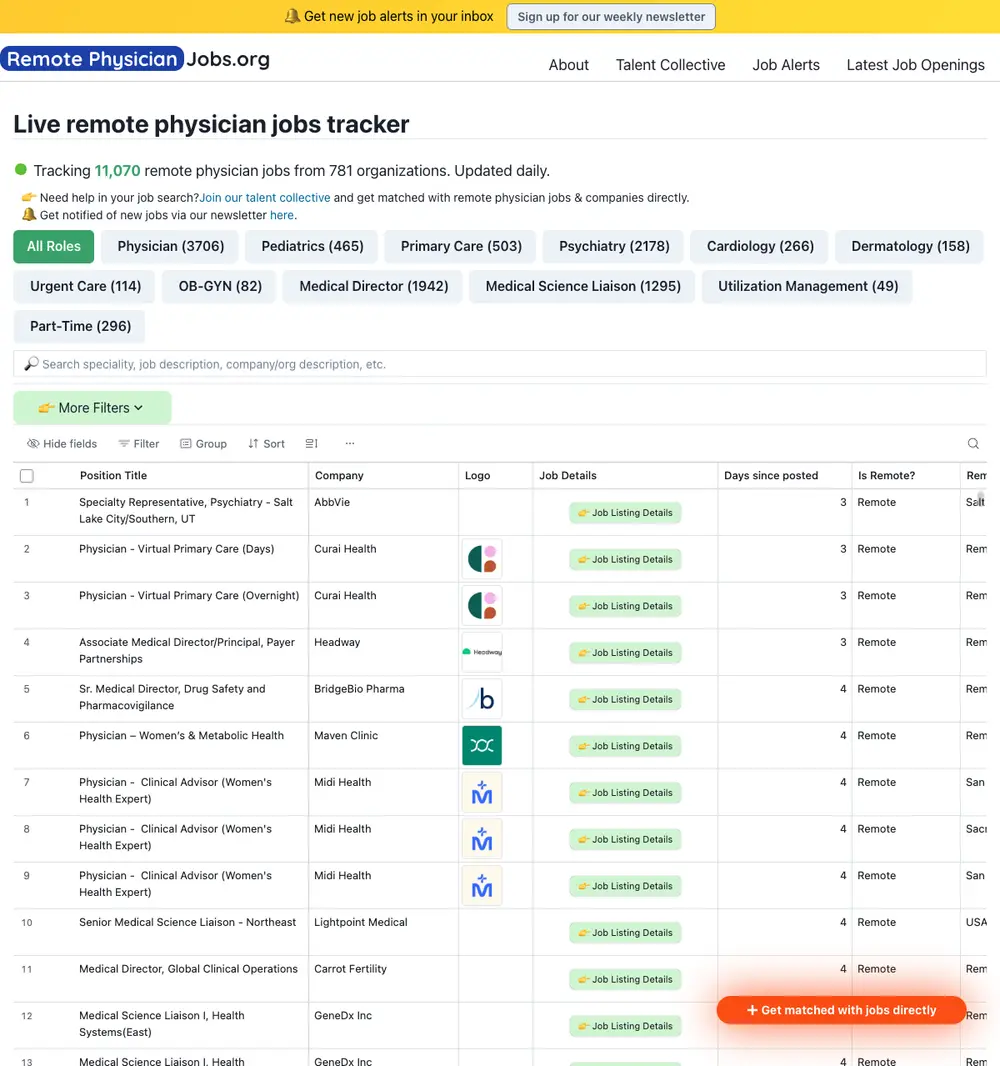Image resolution: width=1000 pixels, height=1066 pixels.
Task: Open the table search magnifier icon
Action: [973, 443]
